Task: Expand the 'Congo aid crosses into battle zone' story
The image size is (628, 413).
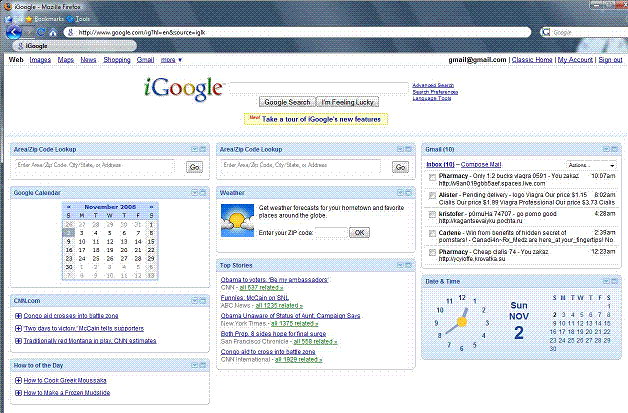Action: click(18, 316)
